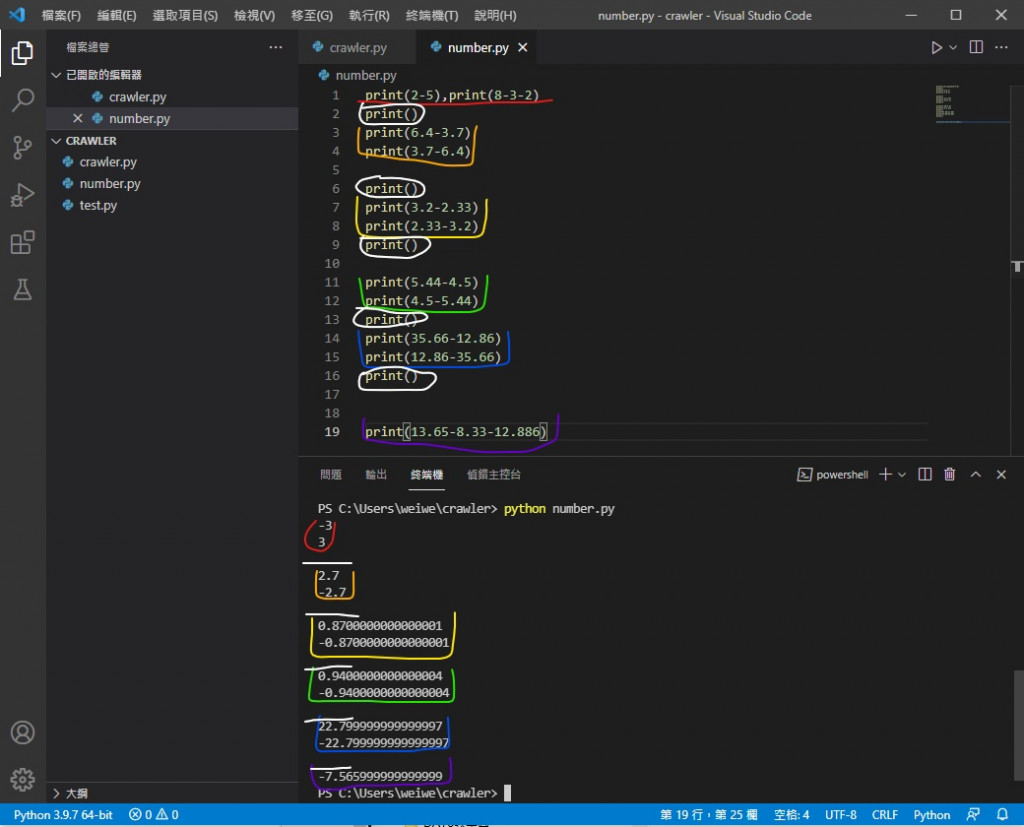Select number.py in open editors list
This screenshot has height=827, width=1024.
click(x=139, y=118)
